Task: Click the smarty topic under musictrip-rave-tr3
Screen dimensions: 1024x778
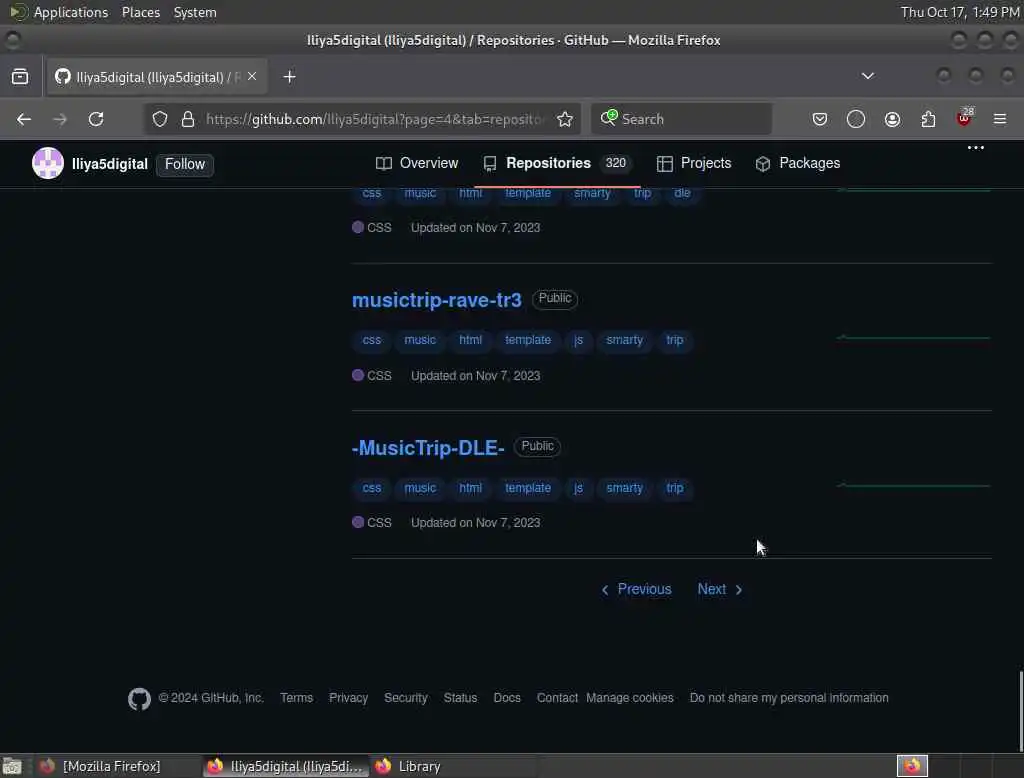Action: pos(624,340)
